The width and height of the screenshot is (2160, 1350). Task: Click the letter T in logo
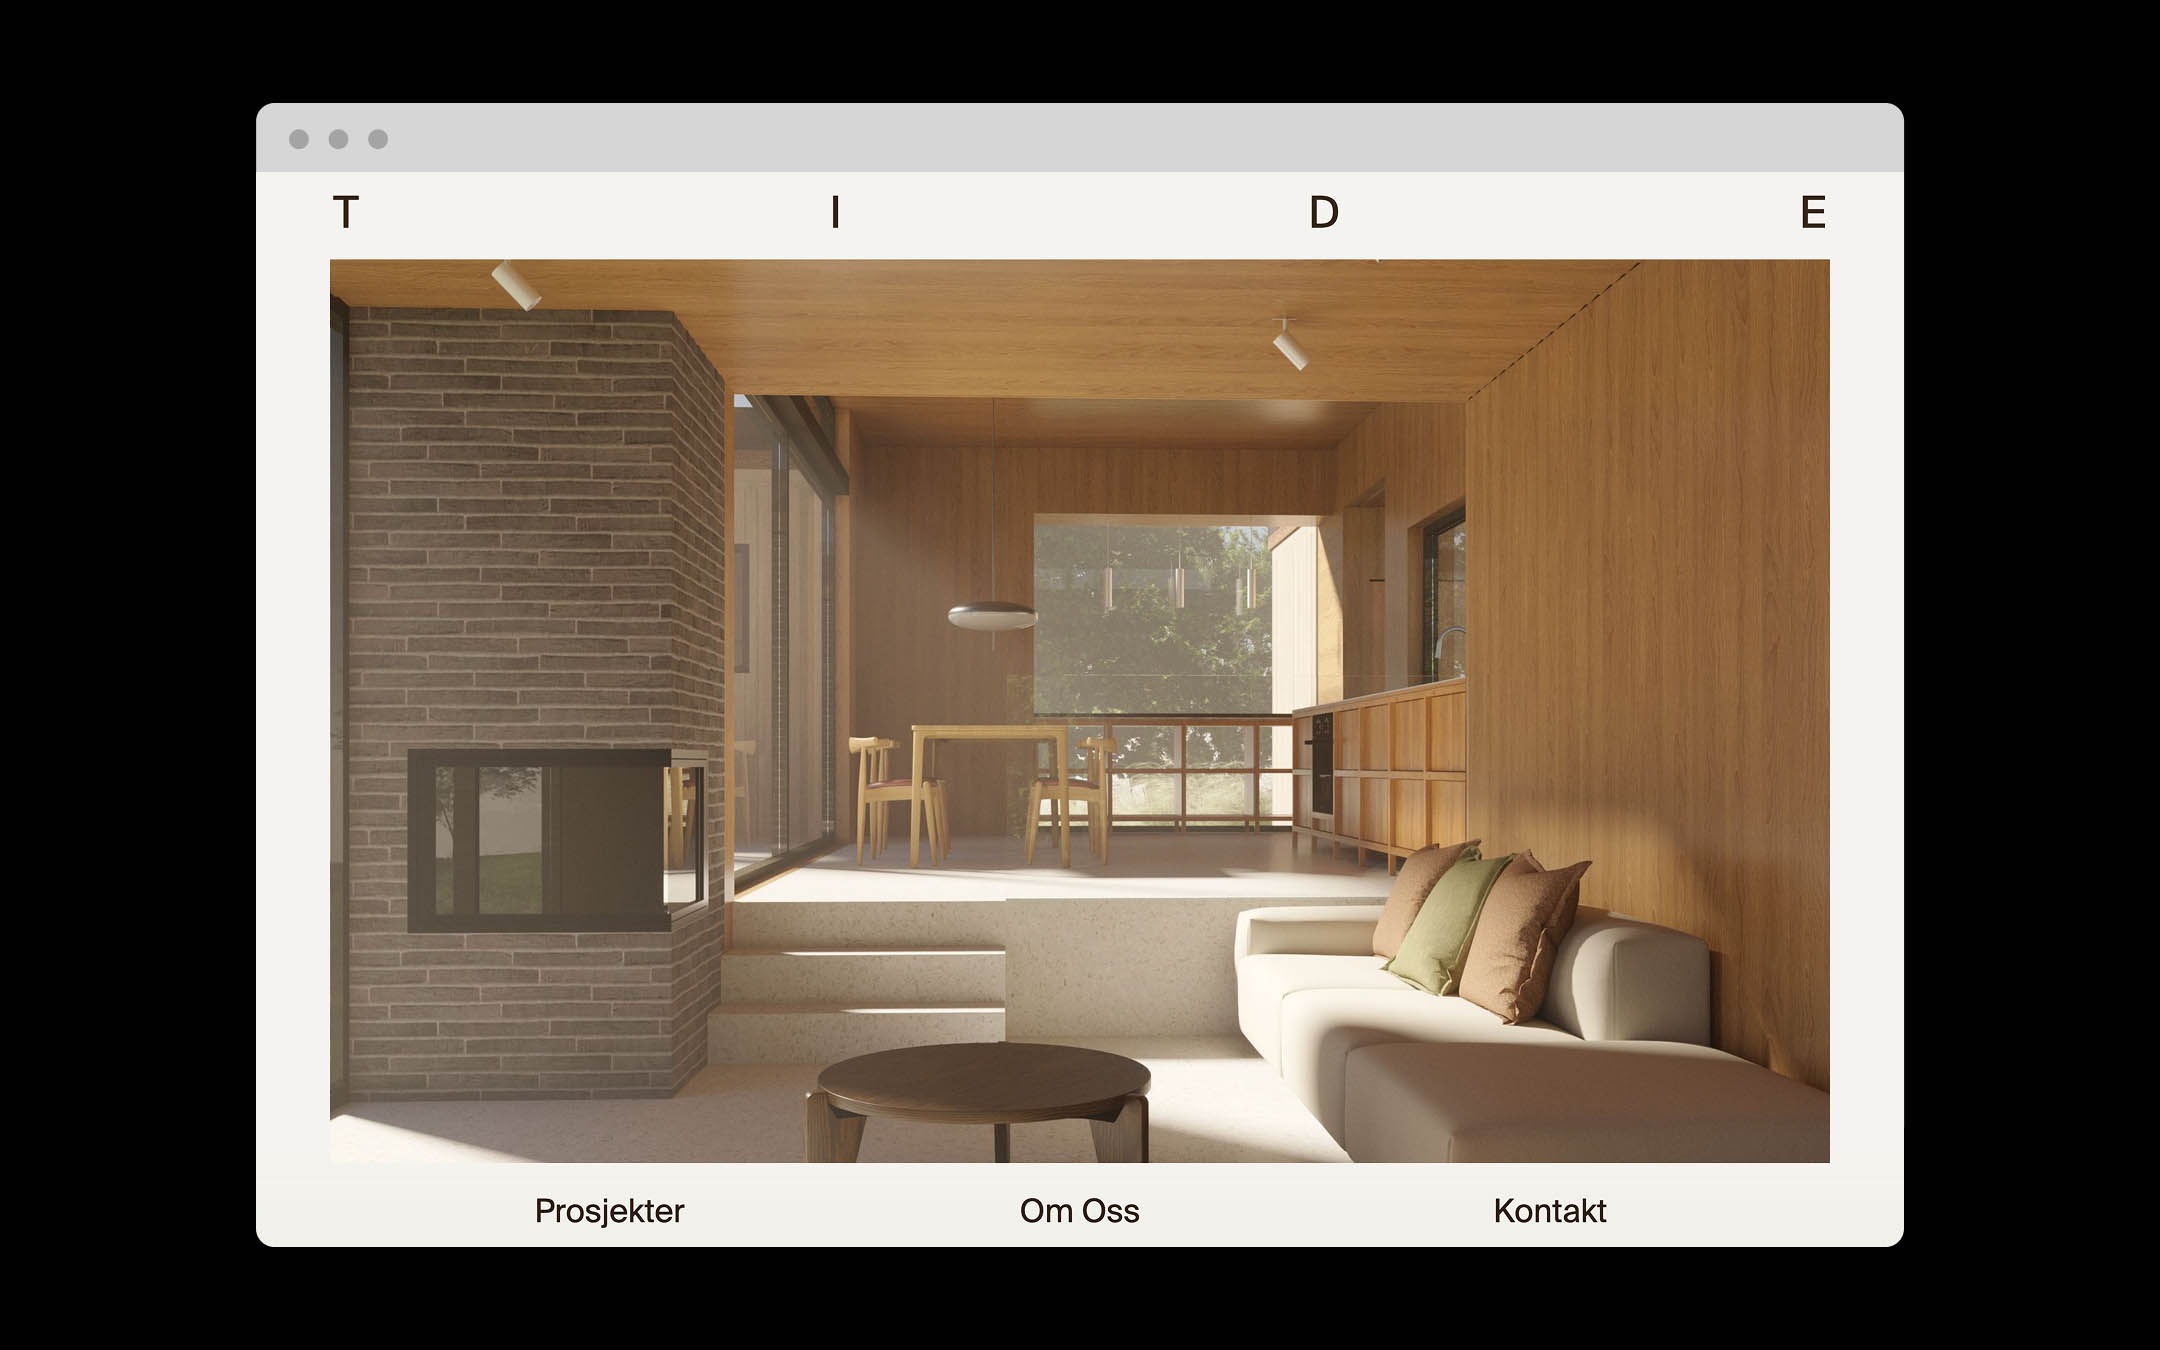point(345,213)
